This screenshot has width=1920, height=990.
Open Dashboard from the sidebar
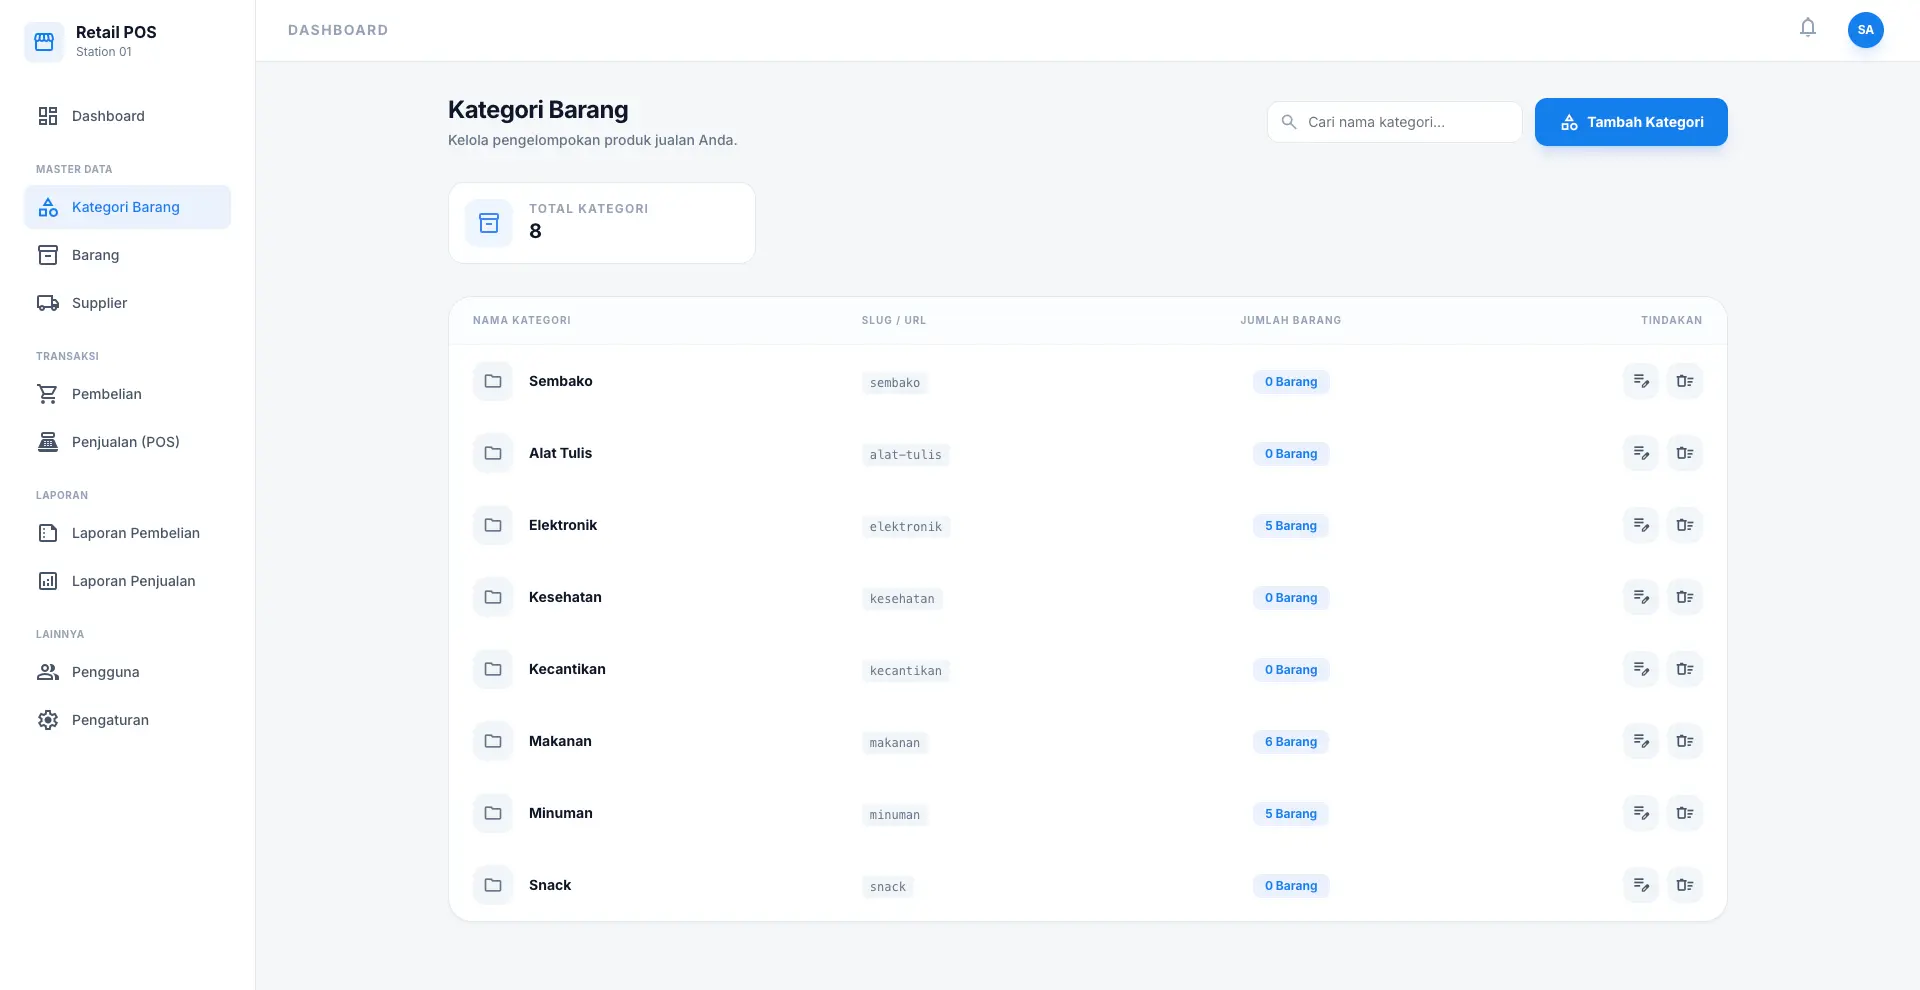[108, 116]
